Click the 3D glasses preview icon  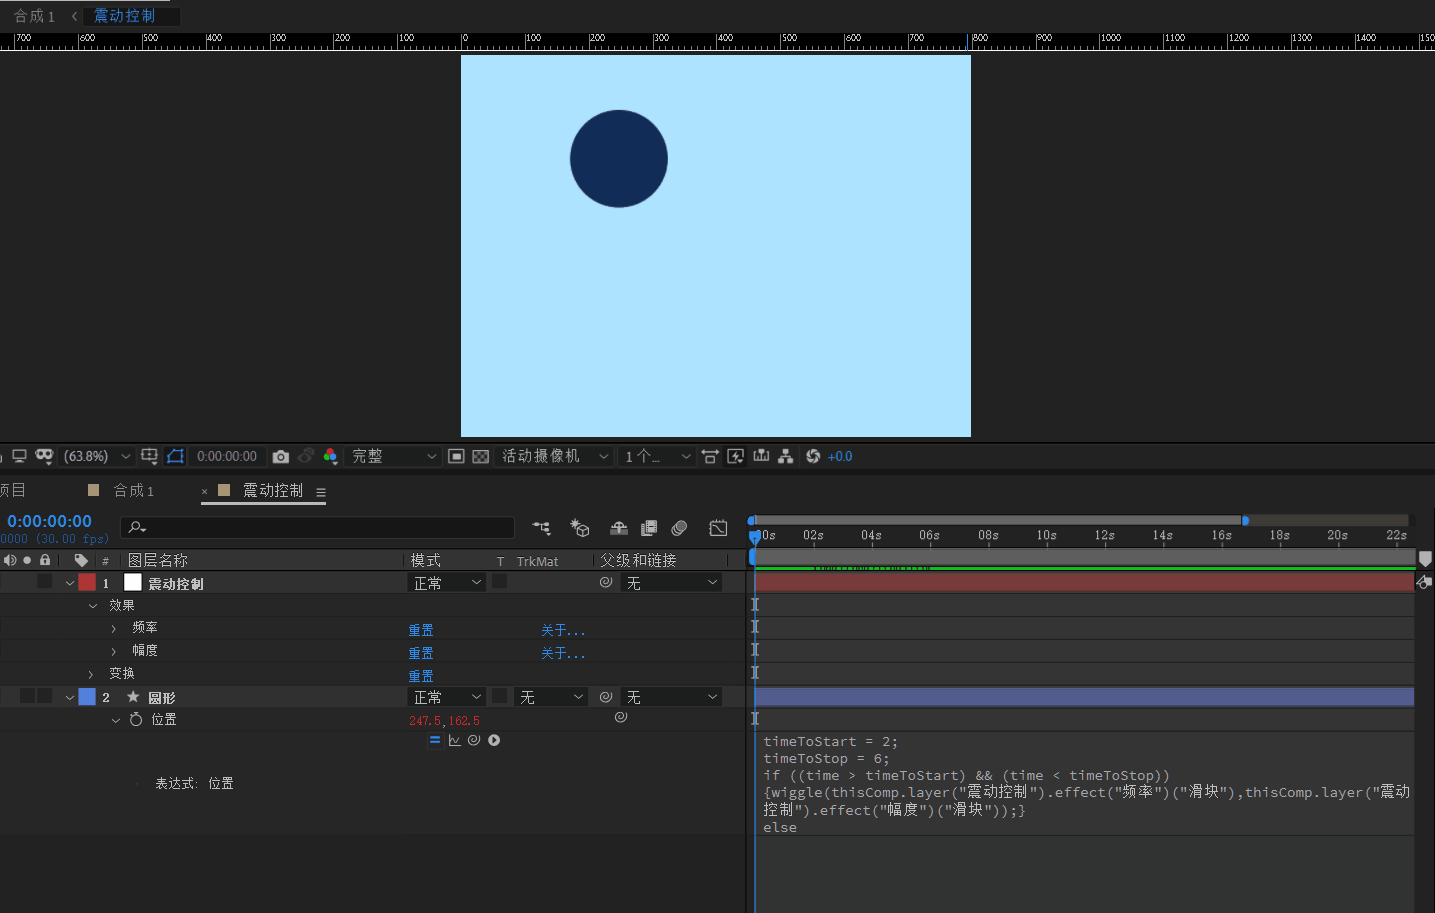pos(44,456)
